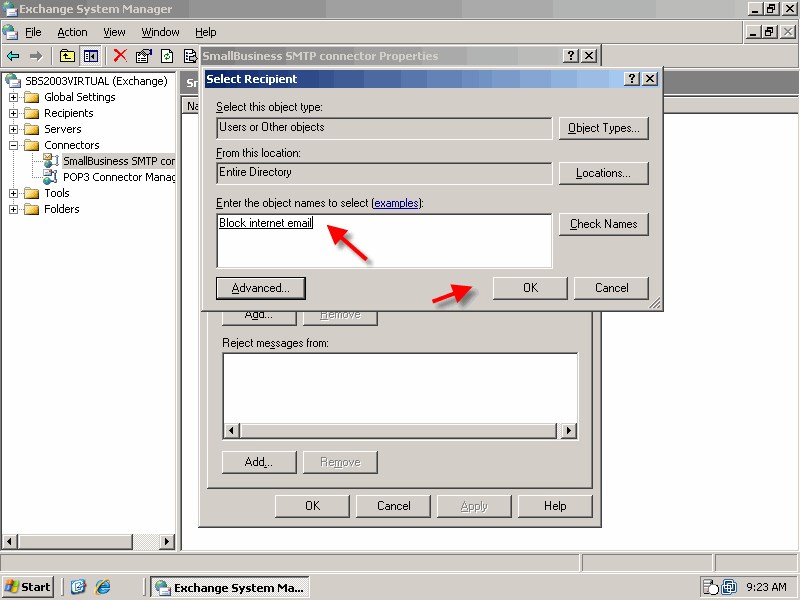Click the 'Entire Directory' location field
The height and width of the screenshot is (600, 800).
[x=384, y=173]
